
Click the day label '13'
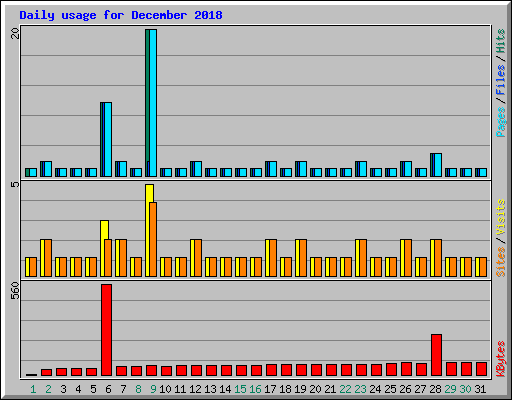point(210,389)
